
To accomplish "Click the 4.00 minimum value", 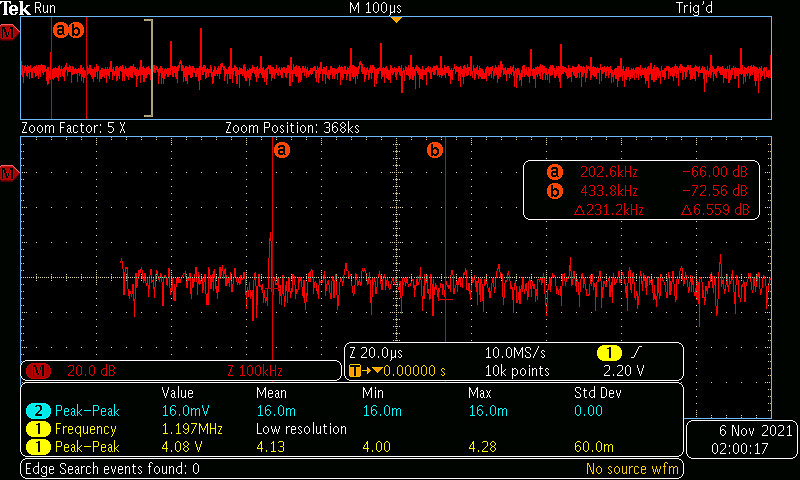I will pos(377,447).
